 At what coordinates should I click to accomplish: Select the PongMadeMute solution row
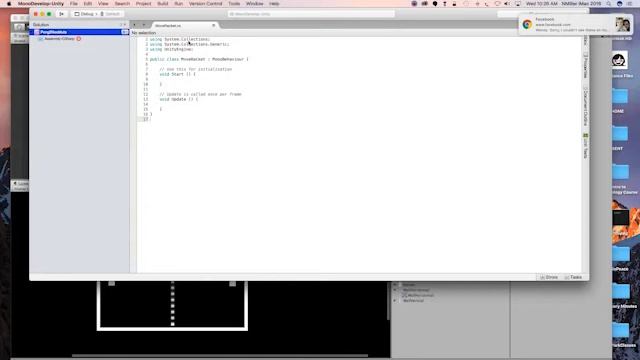click(79, 32)
